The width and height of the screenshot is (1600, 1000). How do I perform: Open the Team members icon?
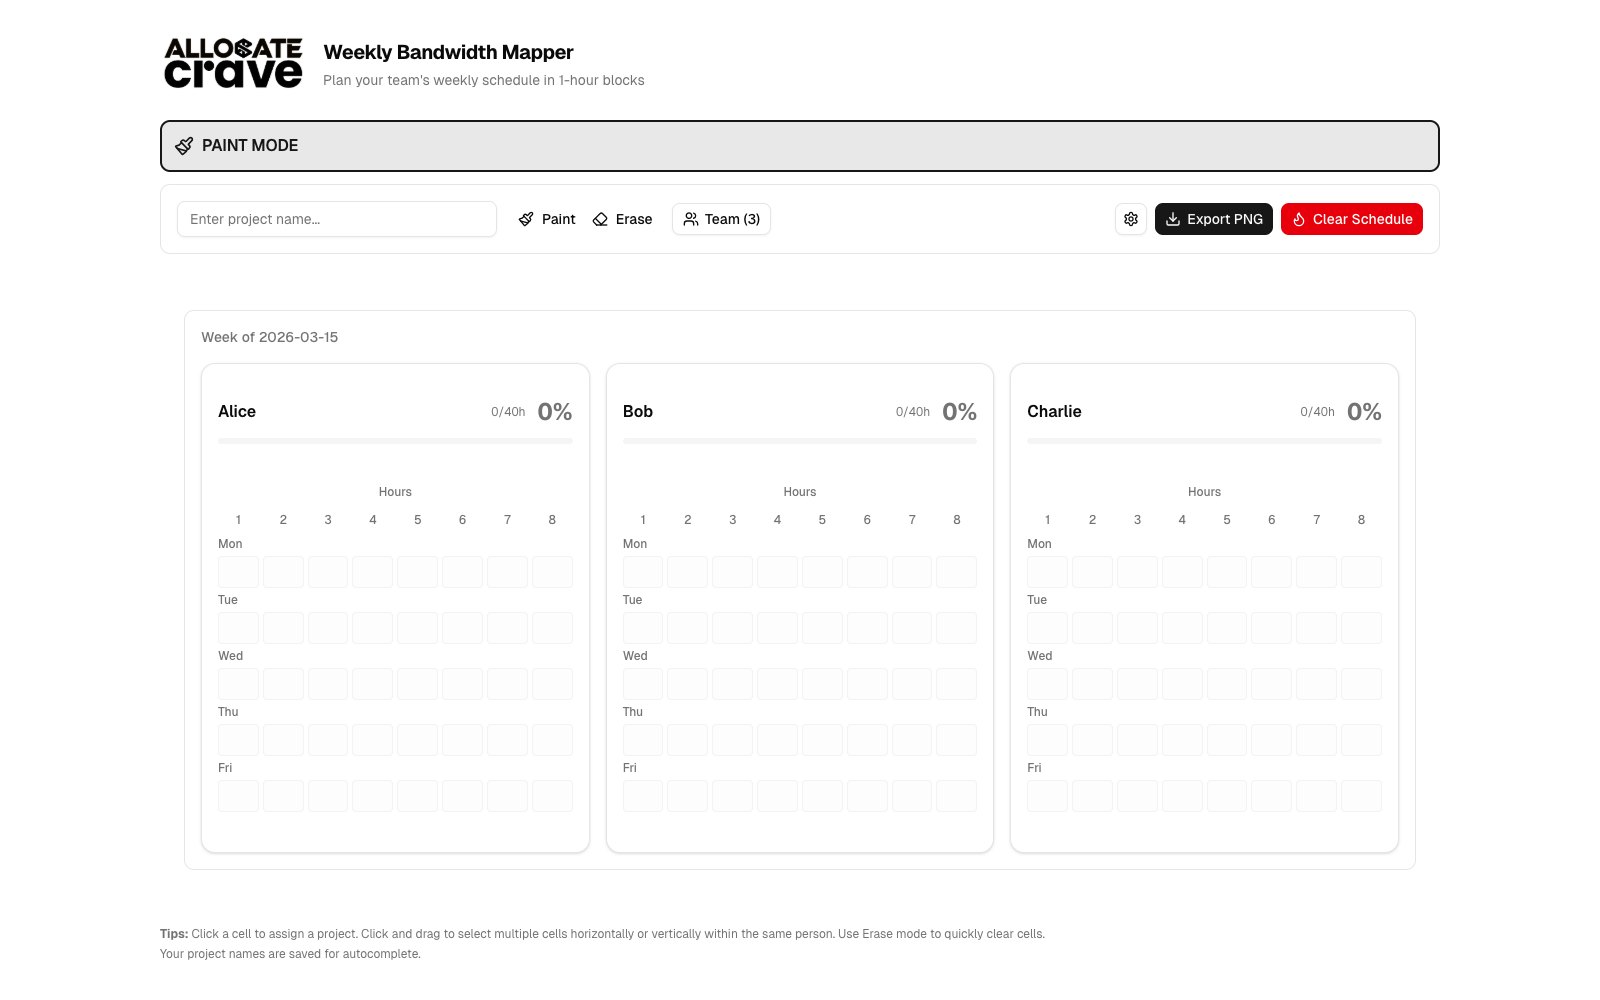coord(690,219)
